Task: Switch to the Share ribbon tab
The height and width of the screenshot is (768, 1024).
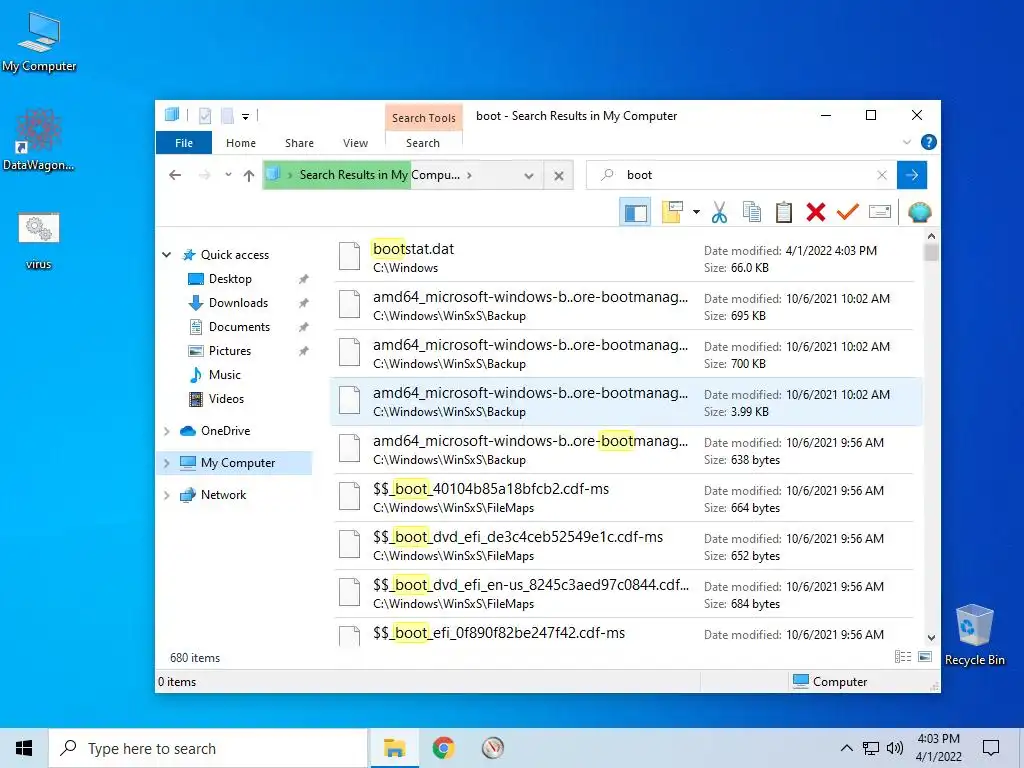Action: click(299, 143)
